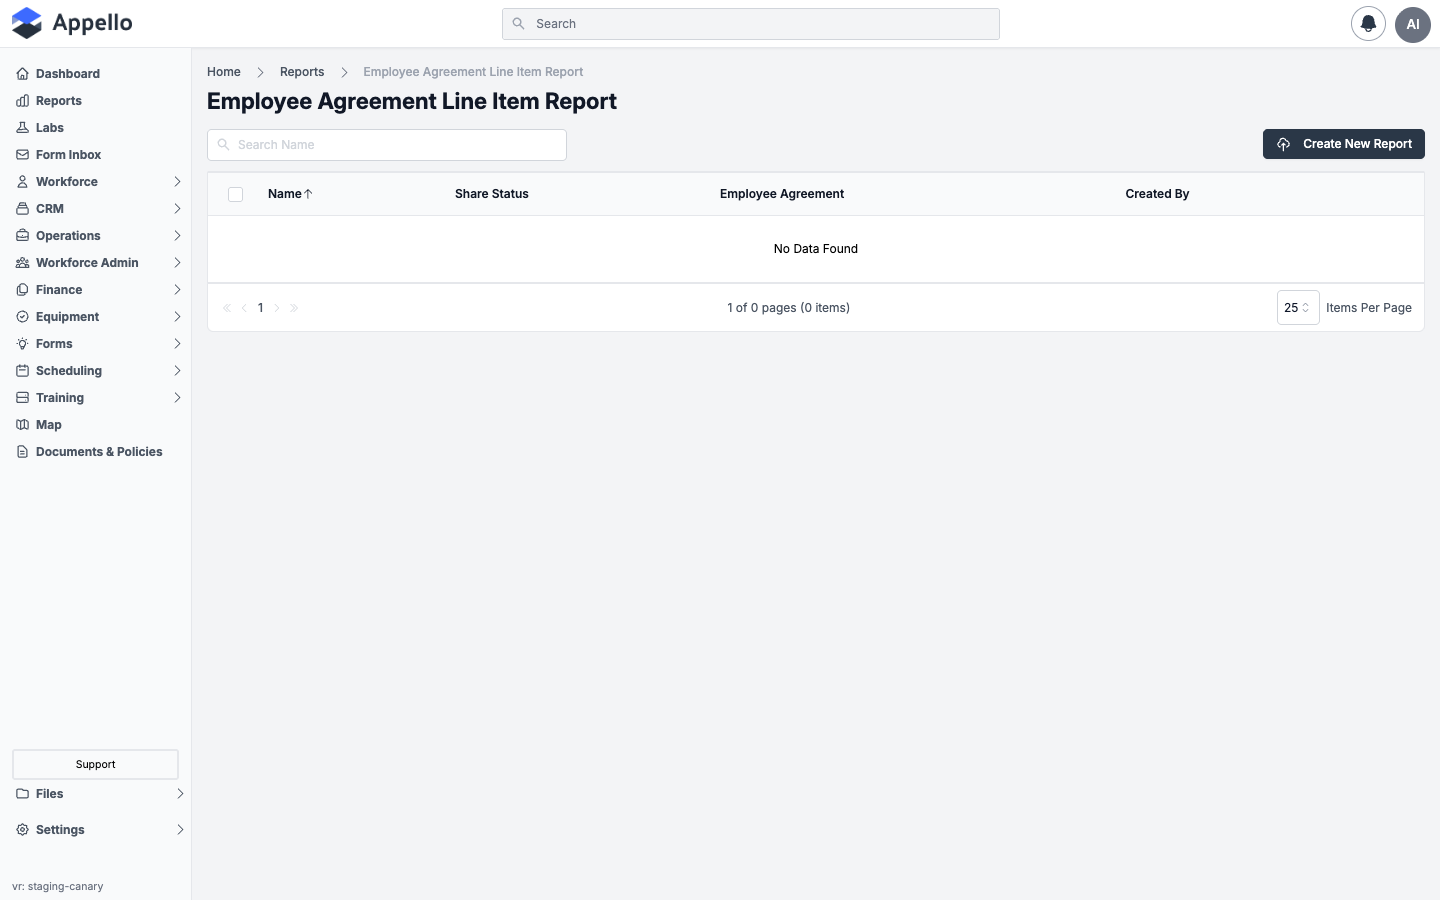Open the AI user avatar menu
This screenshot has width=1440, height=918.
tap(1413, 24)
